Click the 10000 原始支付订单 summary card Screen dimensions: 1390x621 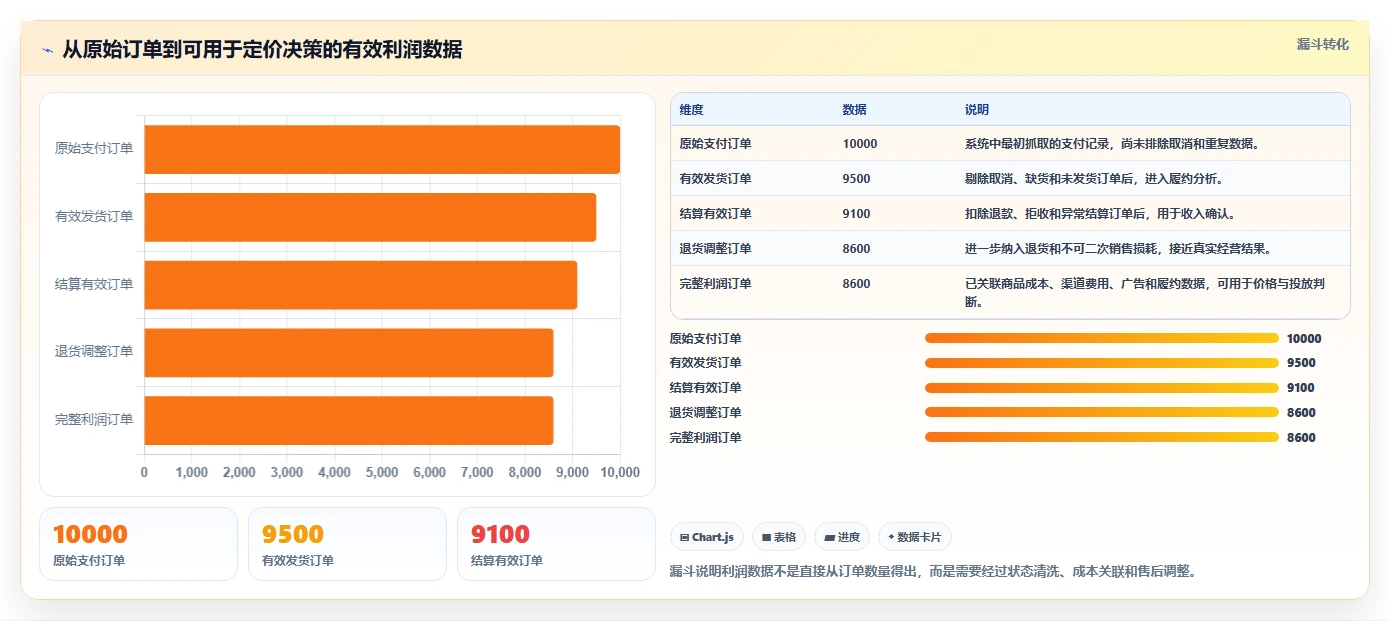click(139, 544)
